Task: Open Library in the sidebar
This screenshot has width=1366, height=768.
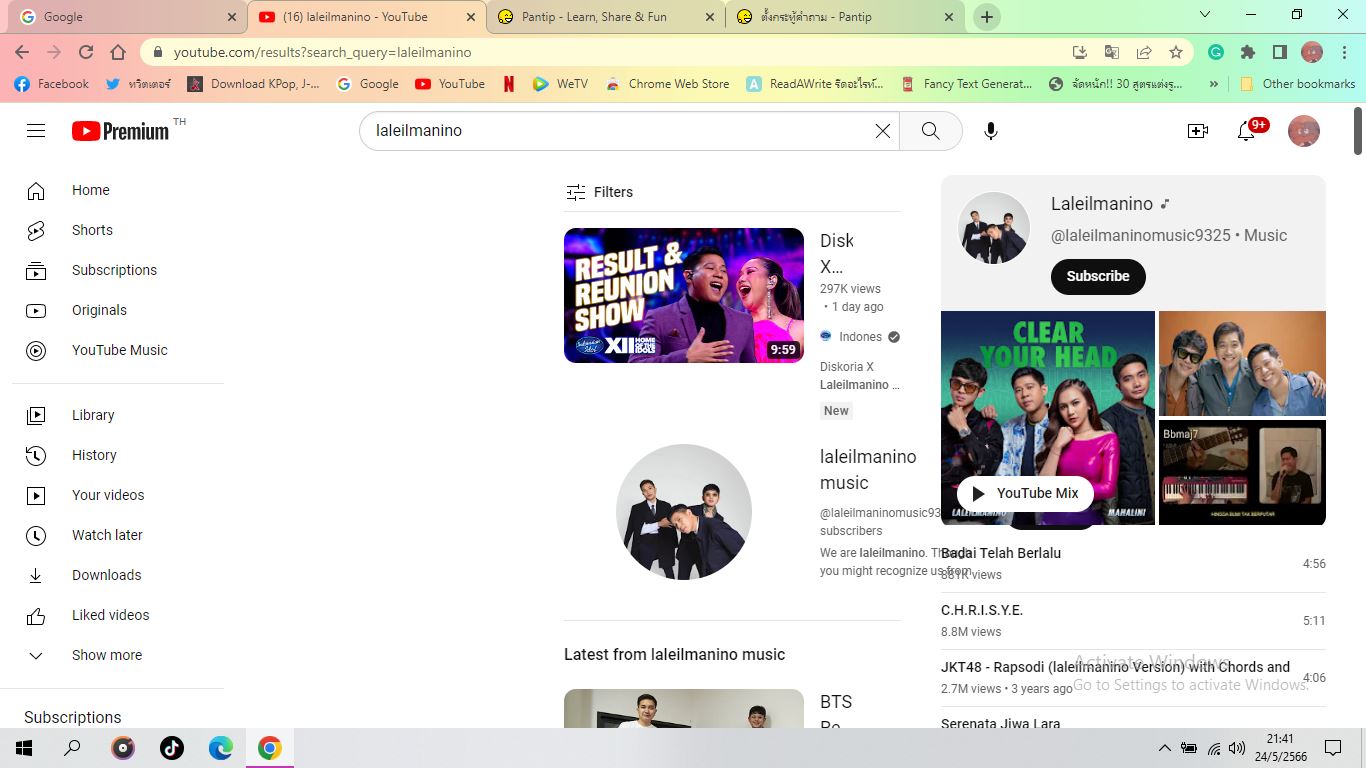Action: (118, 415)
